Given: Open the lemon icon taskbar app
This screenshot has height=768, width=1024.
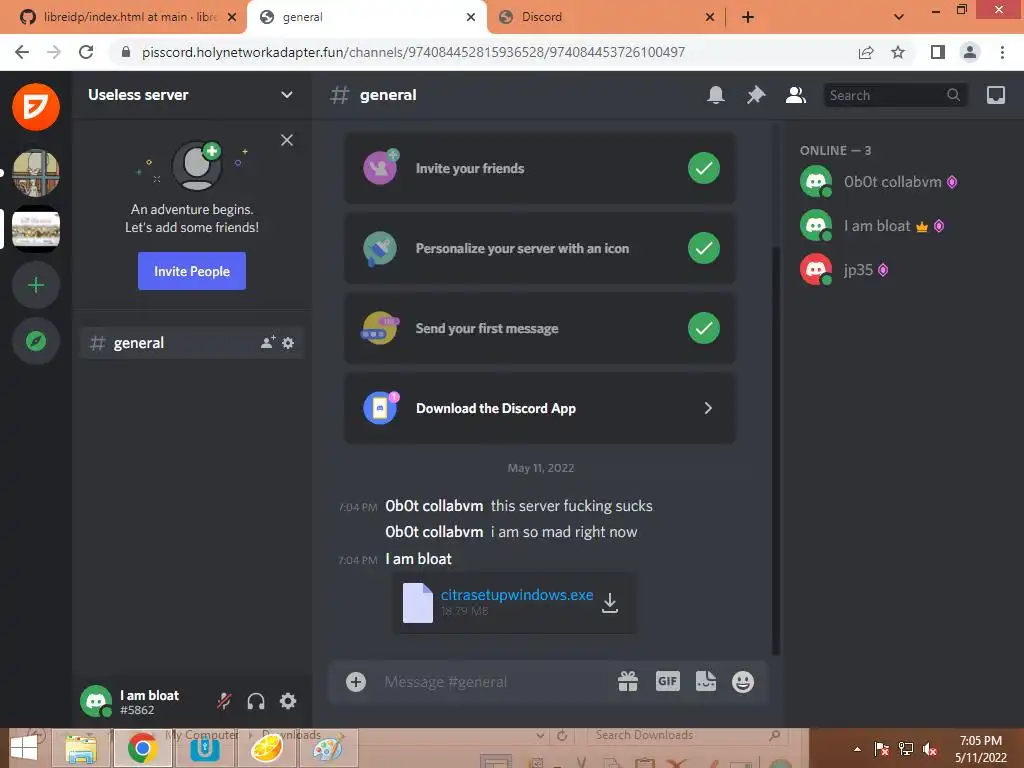Looking at the screenshot, I should 267,748.
